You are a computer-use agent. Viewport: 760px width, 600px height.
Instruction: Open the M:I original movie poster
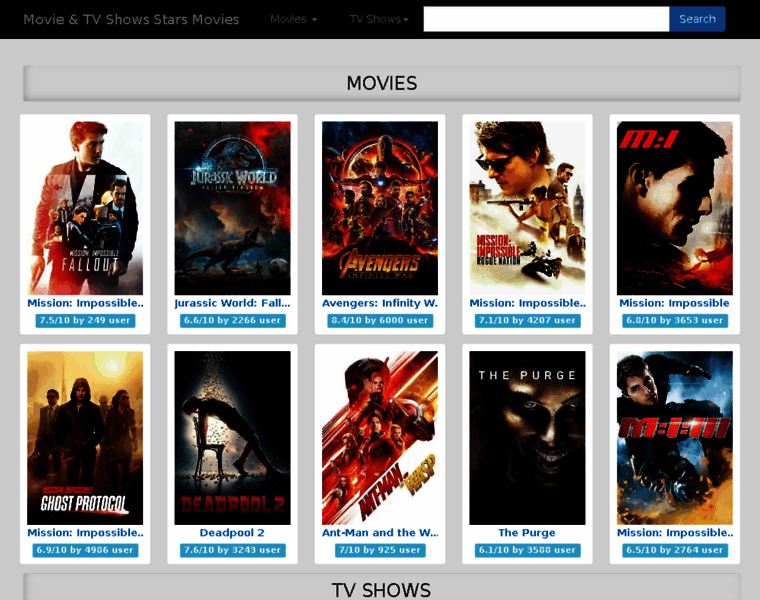(675, 208)
